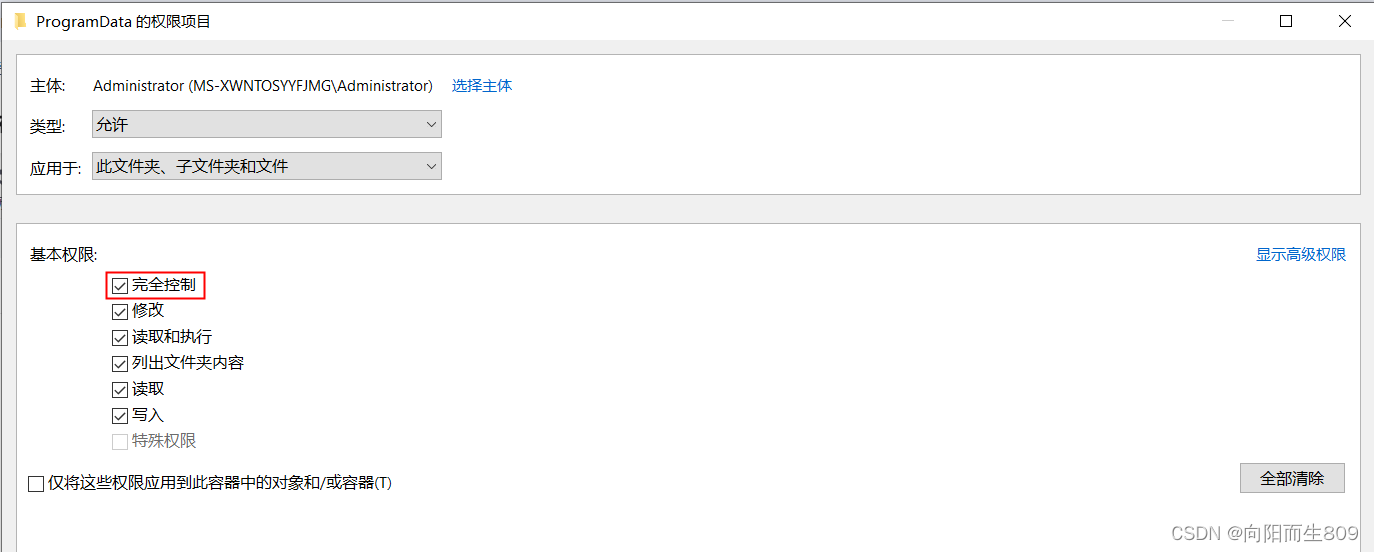Screen dimensions: 1374x552
Task: Click the 全部清除 button
Action: 1292,478
